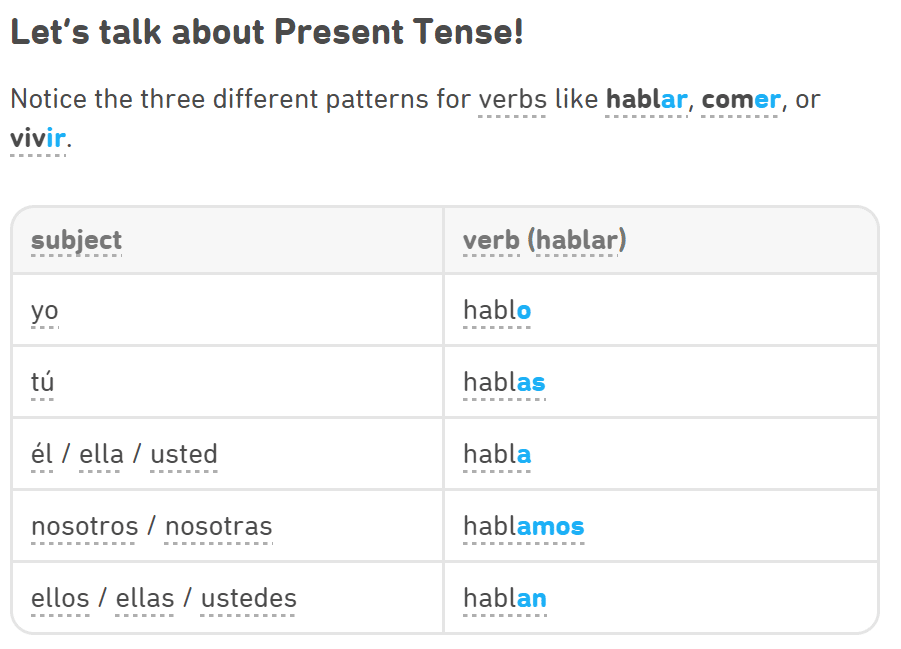Image resolution: width=901 pixels, height=649 pixels.
Task: Select the word 'vivir' hint
Action: click(x=38, y=138)
